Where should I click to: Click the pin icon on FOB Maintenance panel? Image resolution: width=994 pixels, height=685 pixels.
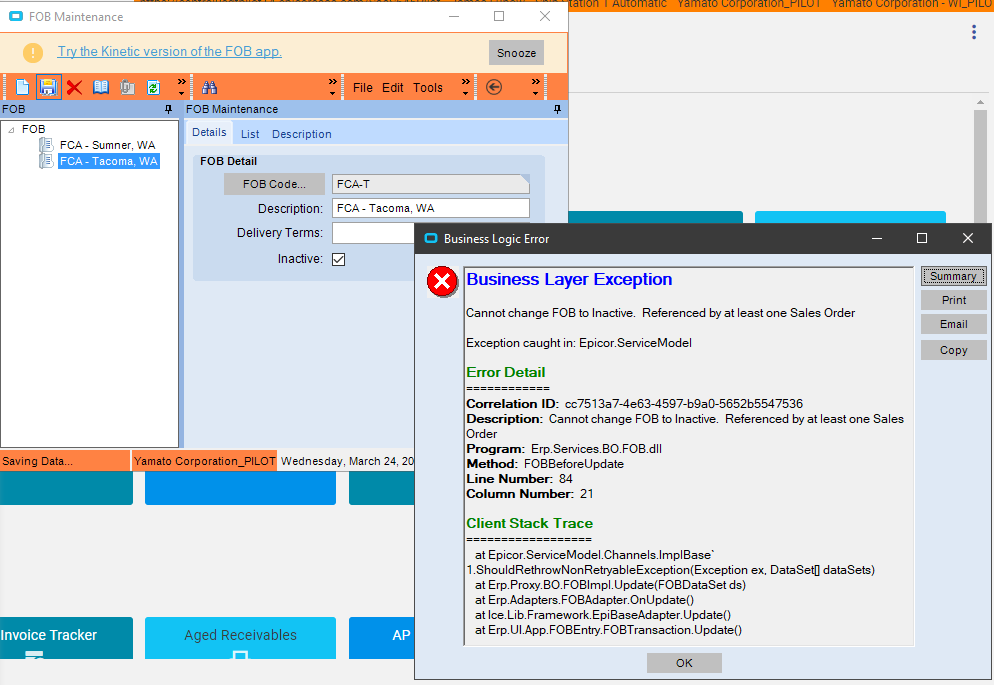tap(557, 109)
